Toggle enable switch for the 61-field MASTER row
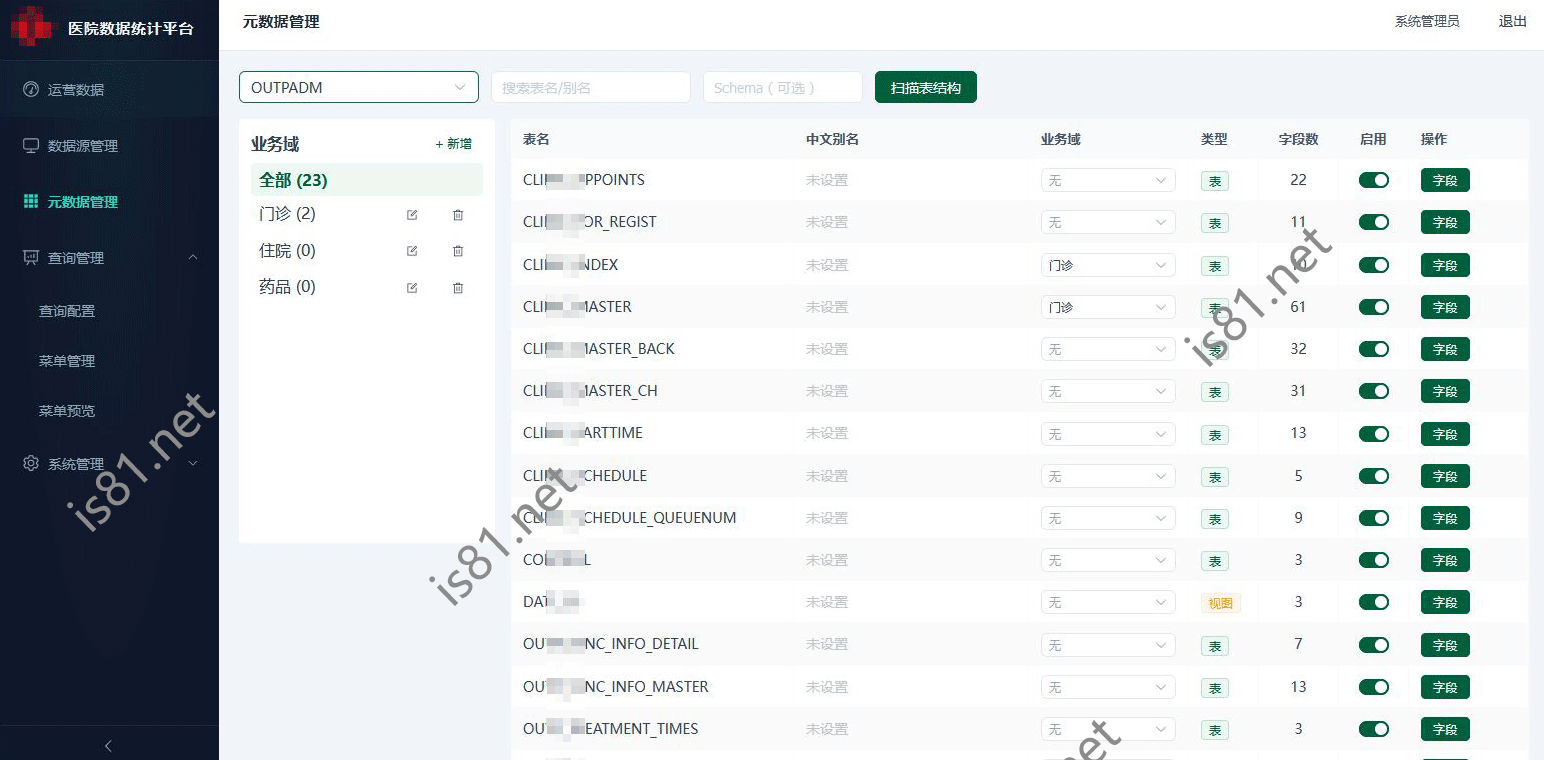This screenshot has width=1544, height=760. [1374, 307]
